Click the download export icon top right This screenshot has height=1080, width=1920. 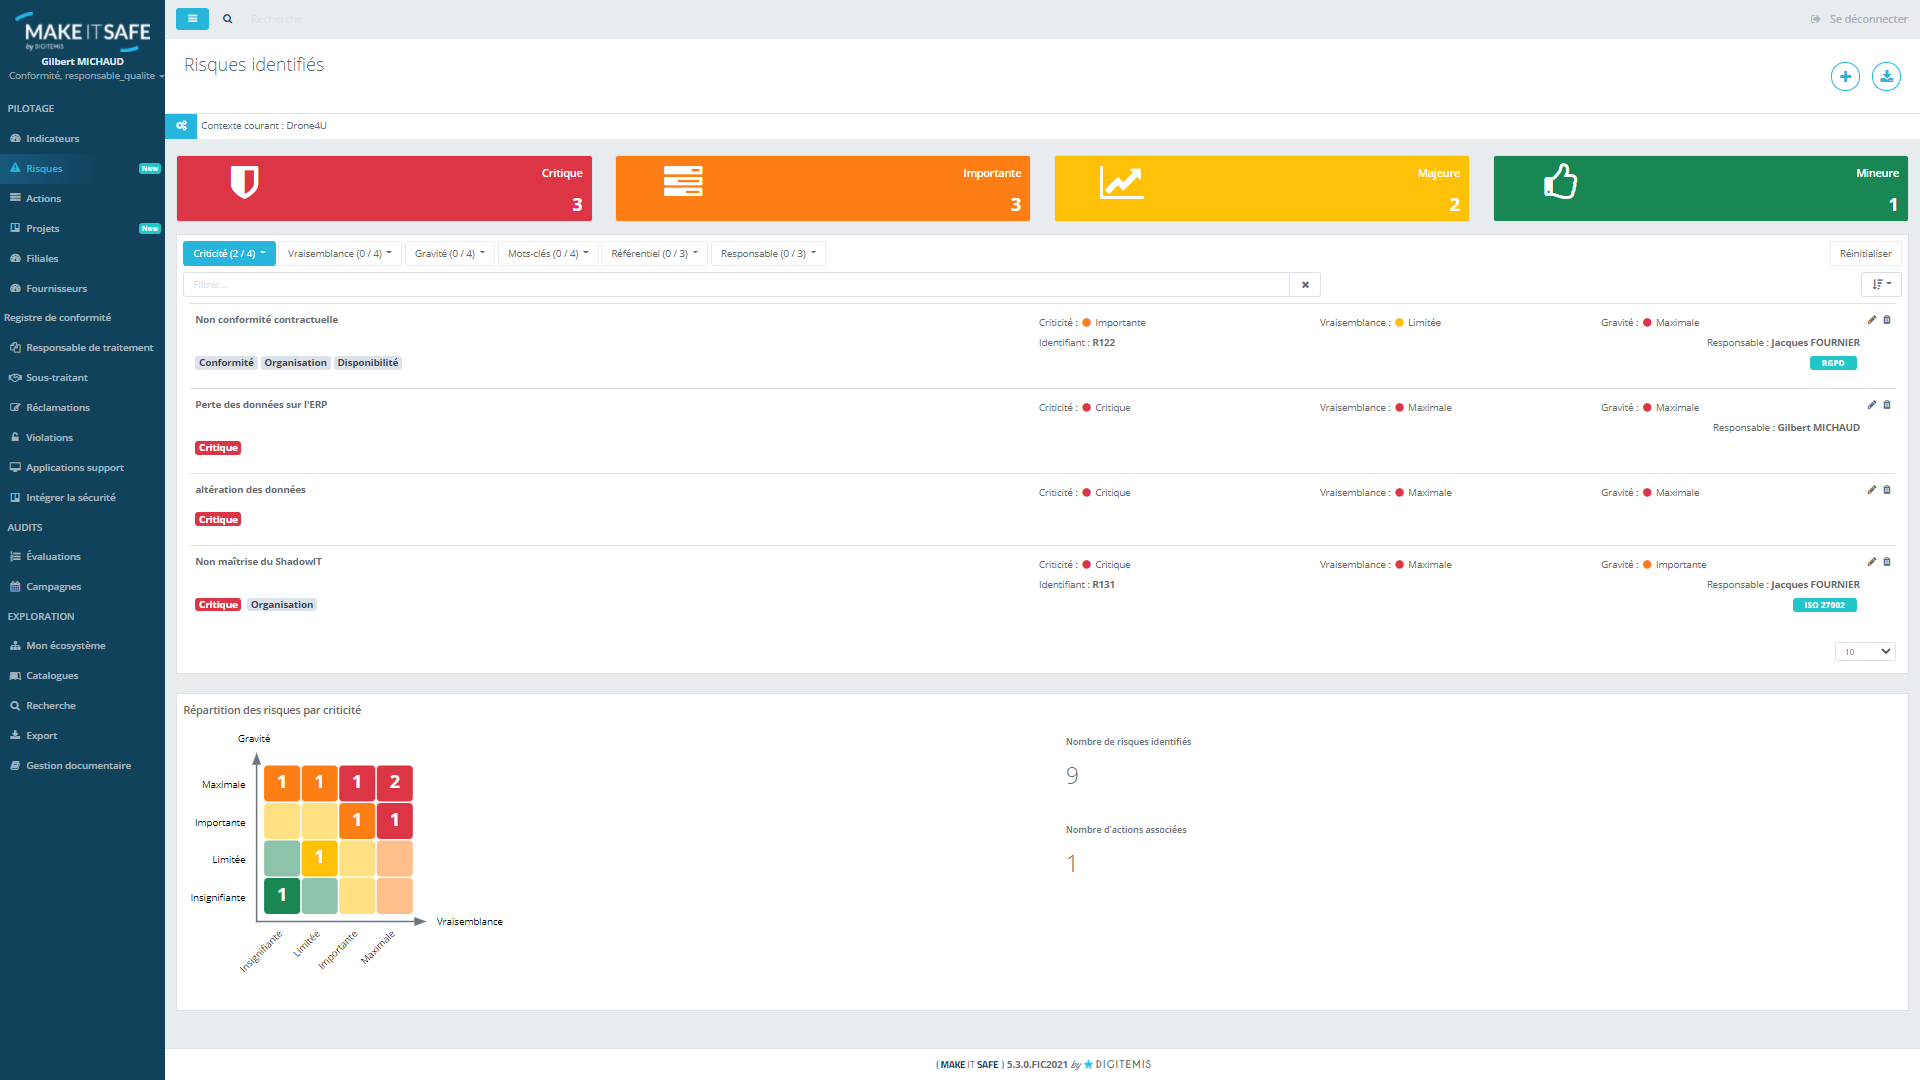pos(1886,76)
